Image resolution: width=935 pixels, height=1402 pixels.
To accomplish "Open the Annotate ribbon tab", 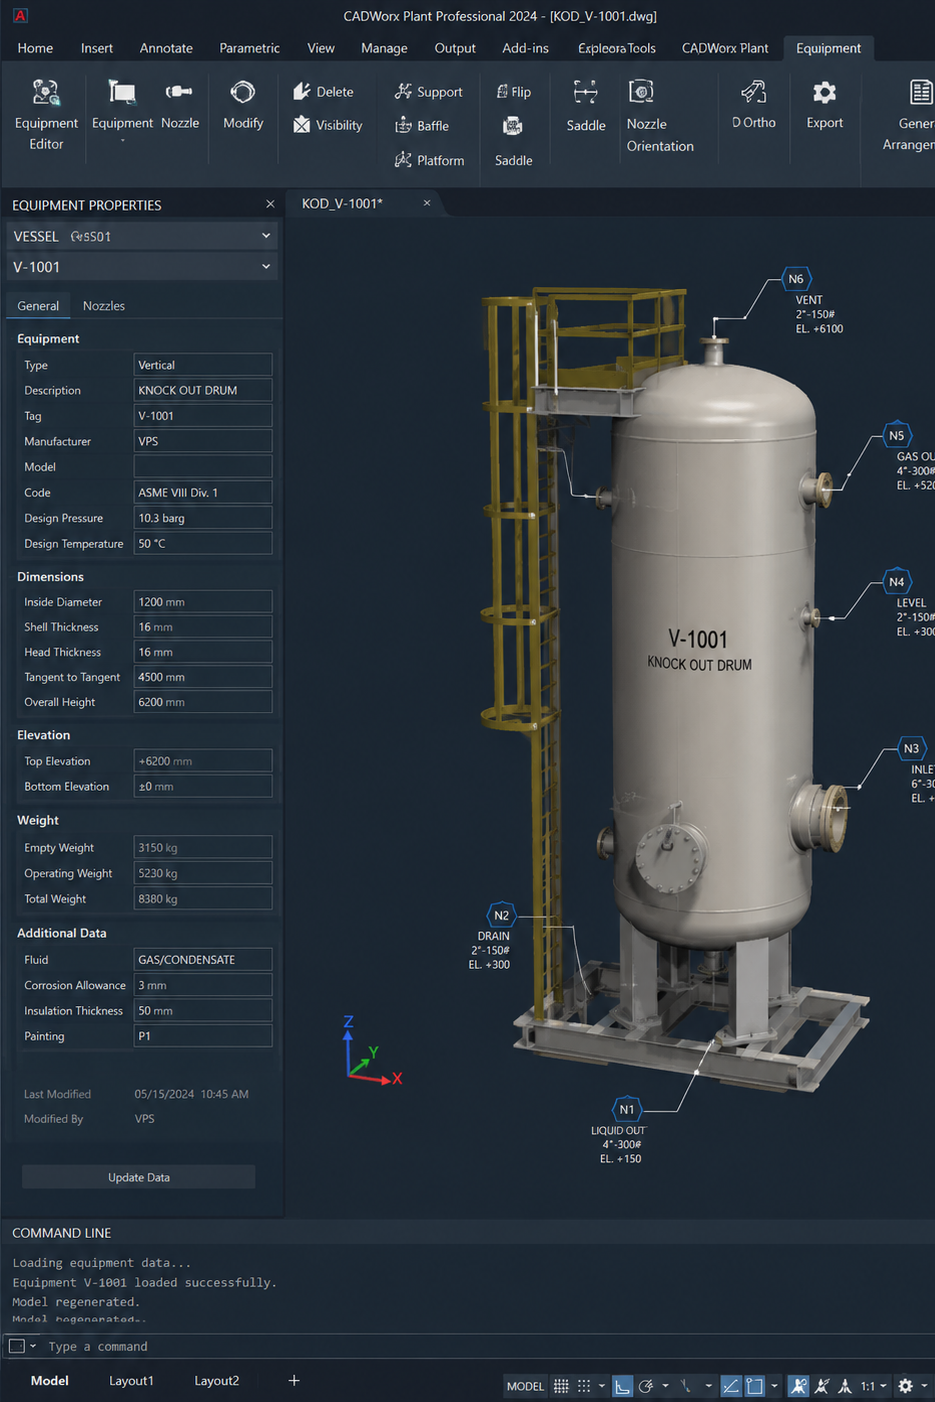I will pos(166,48).
